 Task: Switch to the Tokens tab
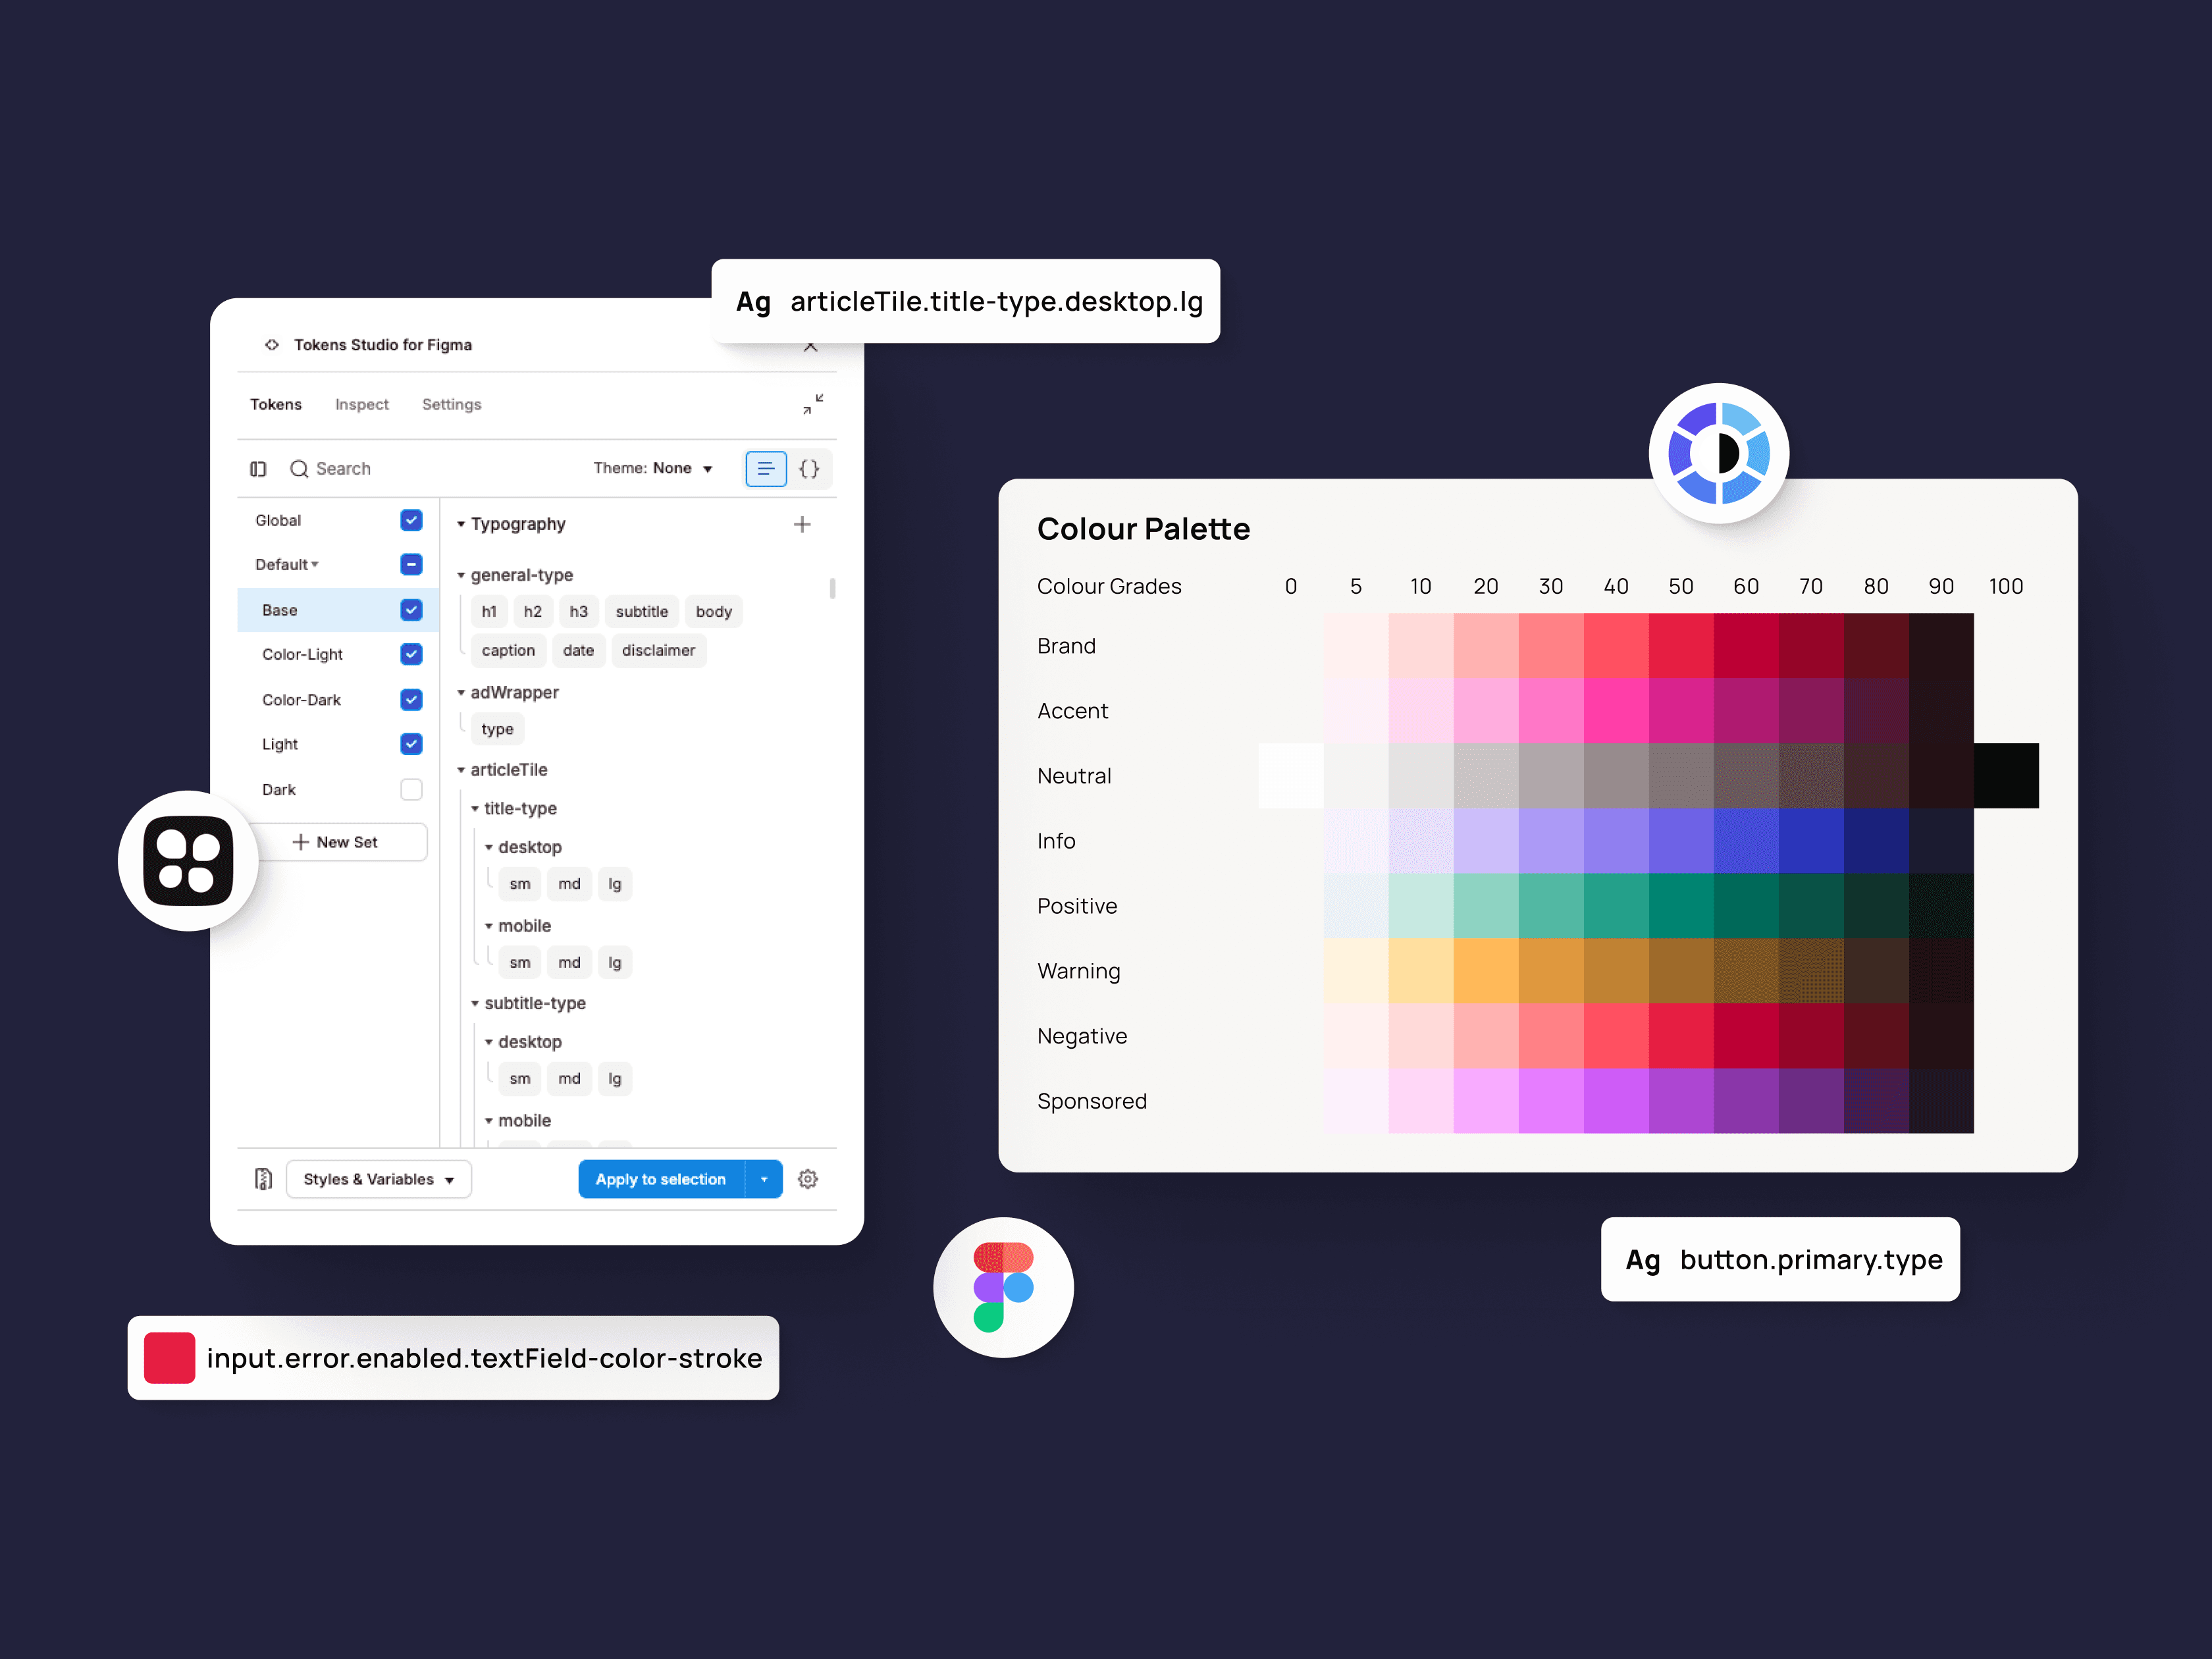click(276, 404)
